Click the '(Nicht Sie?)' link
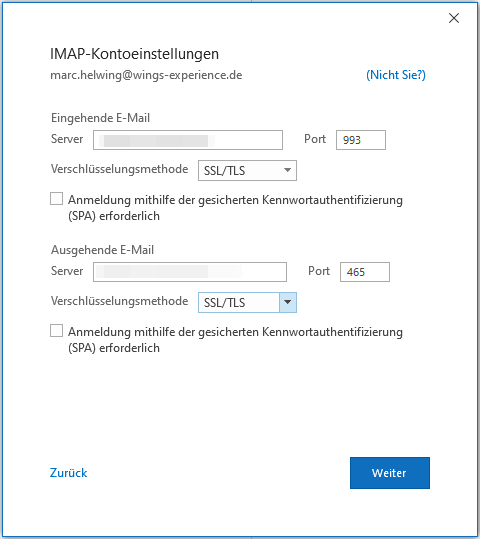The image size is (480, 539). [x=396, y=75]
